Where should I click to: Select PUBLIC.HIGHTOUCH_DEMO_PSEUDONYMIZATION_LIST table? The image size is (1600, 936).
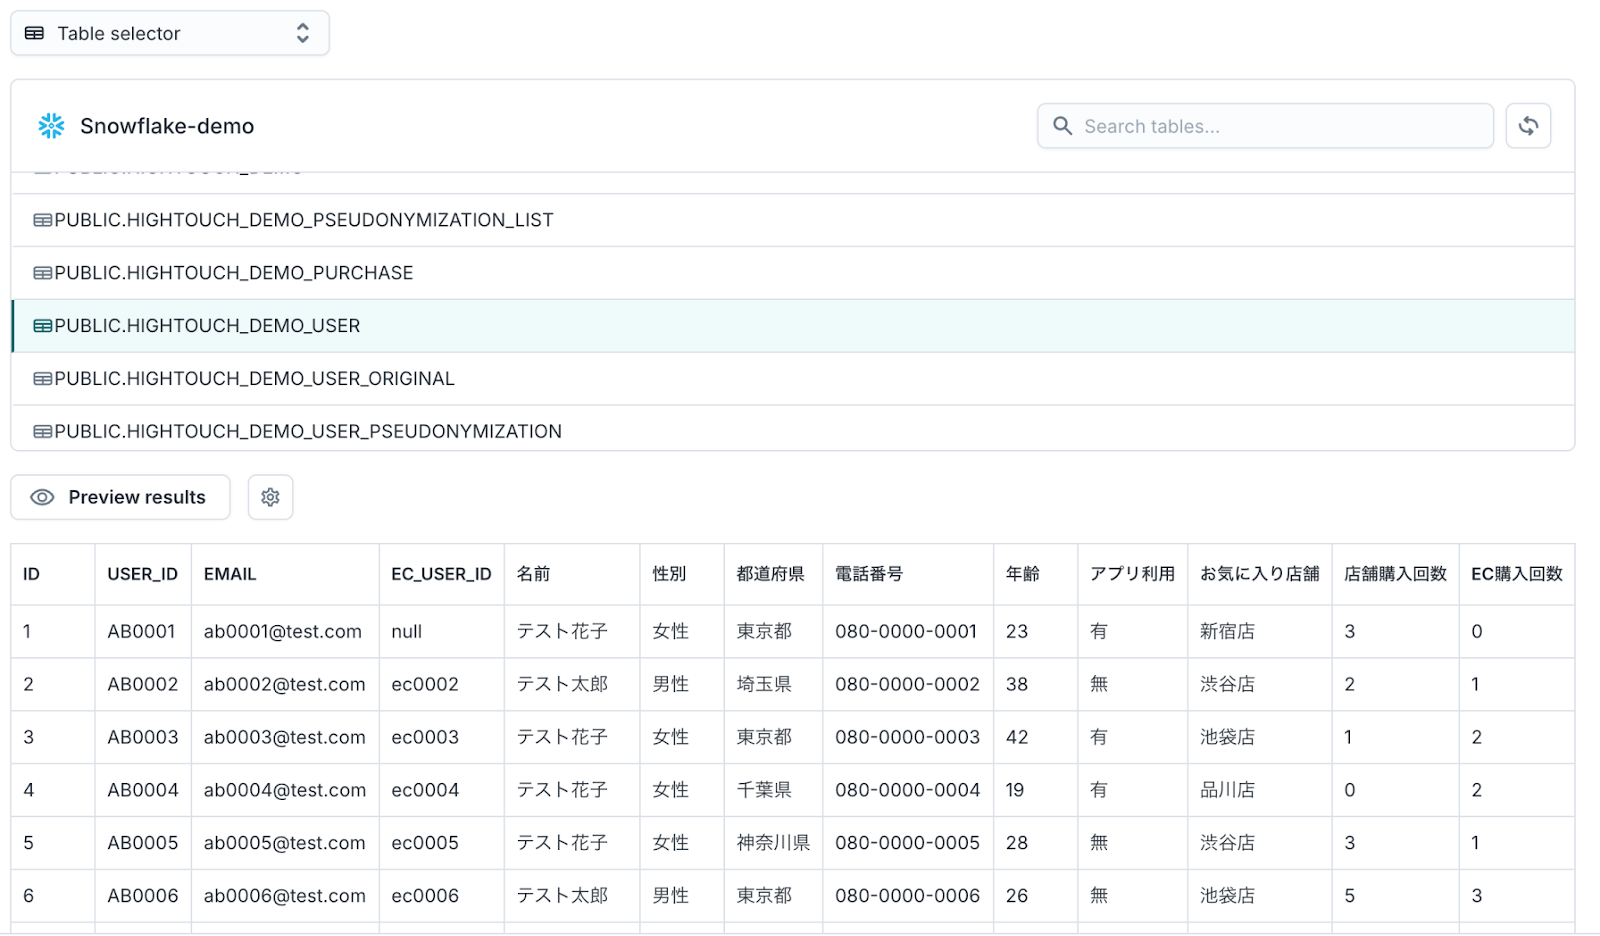click(793, 220)
